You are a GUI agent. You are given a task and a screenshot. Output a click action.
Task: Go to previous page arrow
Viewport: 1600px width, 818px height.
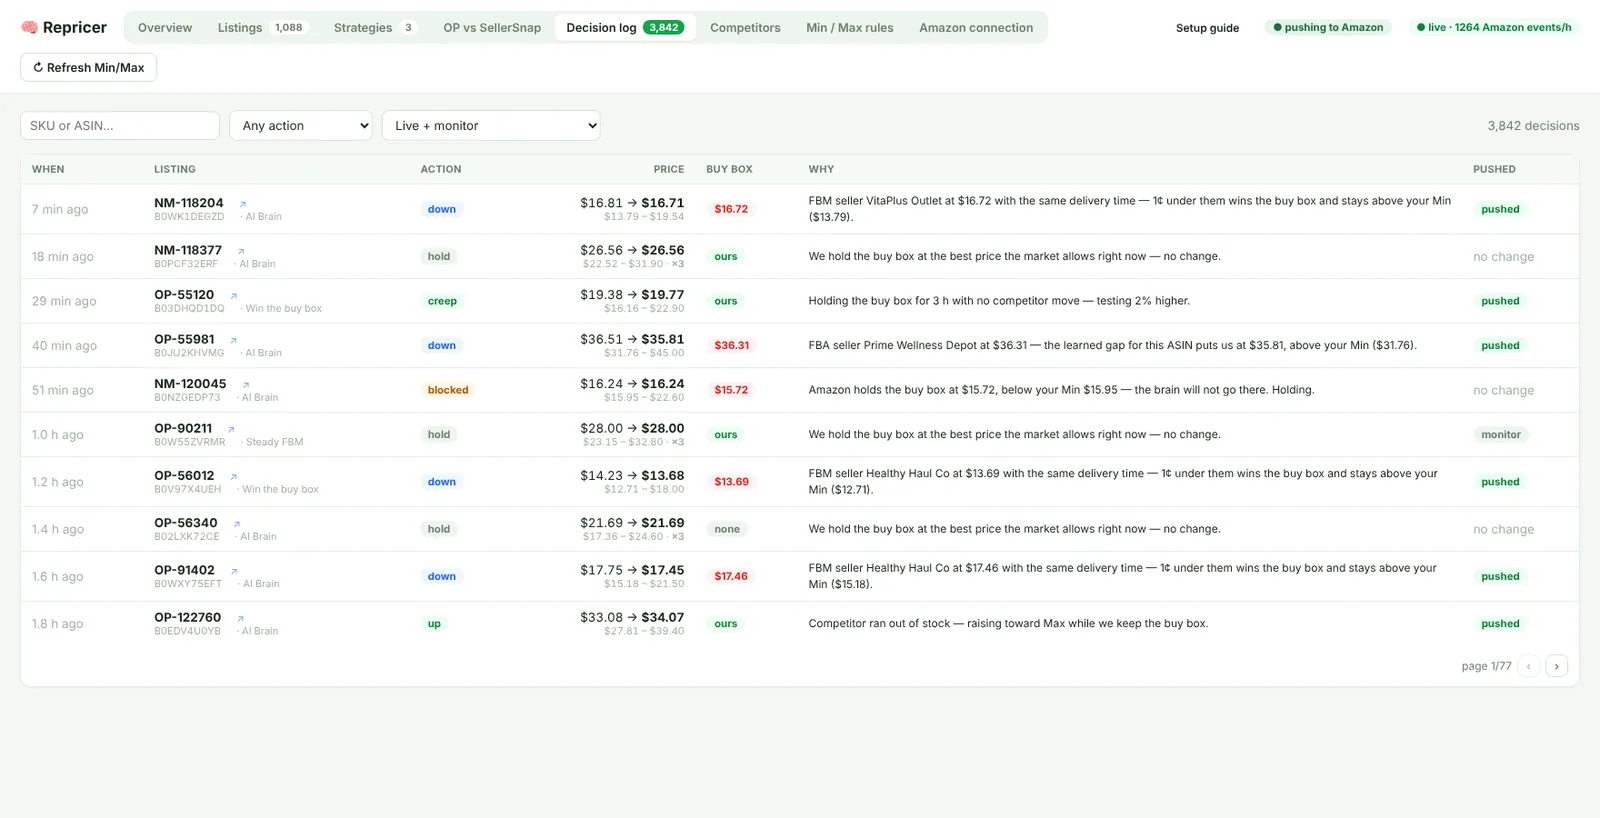[1528, 666]
